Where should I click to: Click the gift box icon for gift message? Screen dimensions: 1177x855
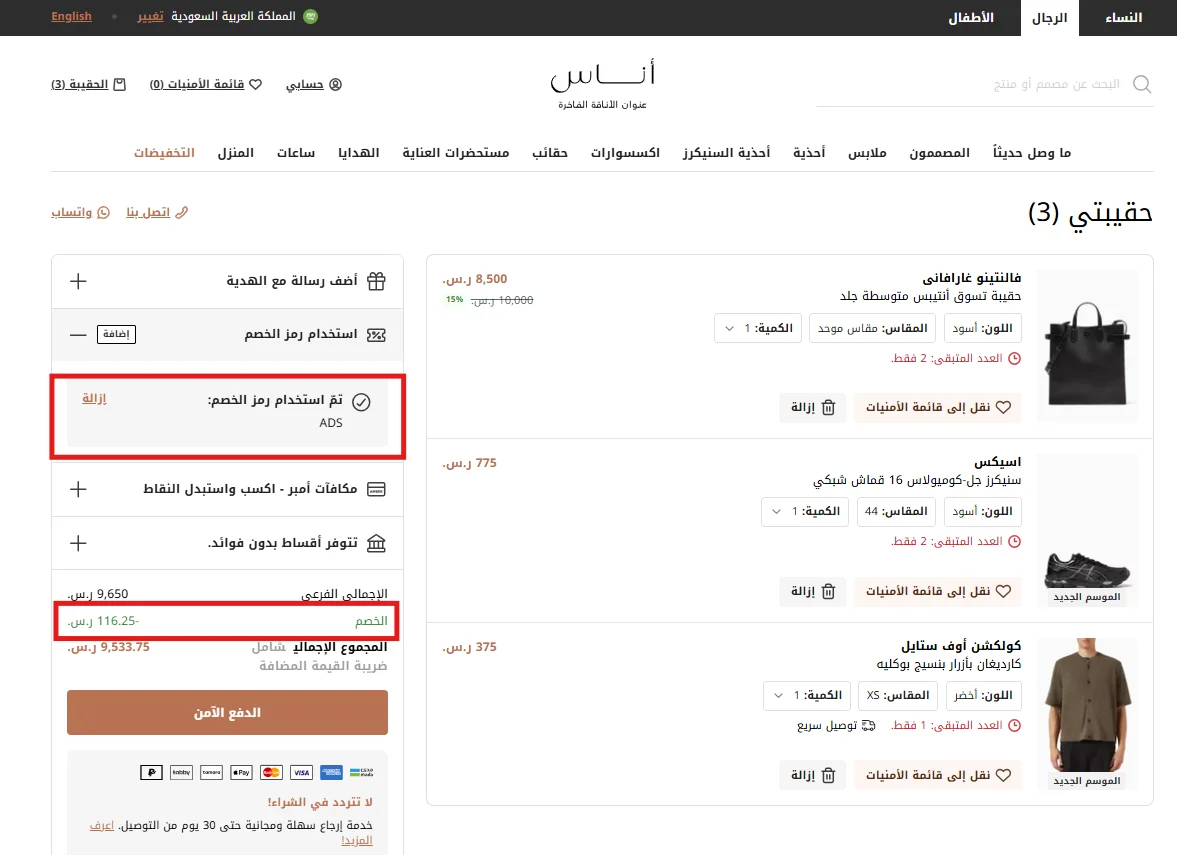coord(376,281)
